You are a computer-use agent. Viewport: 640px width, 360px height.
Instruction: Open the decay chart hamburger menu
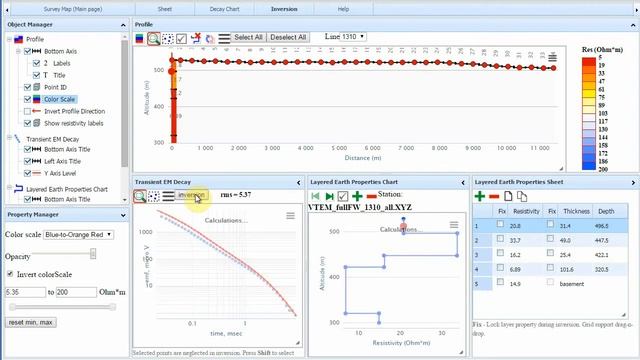coord(290,216)
